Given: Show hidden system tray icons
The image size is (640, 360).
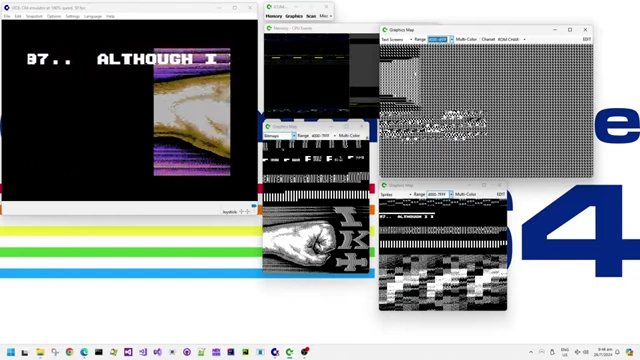Looking at the screenshot, I should pos(531,352).
